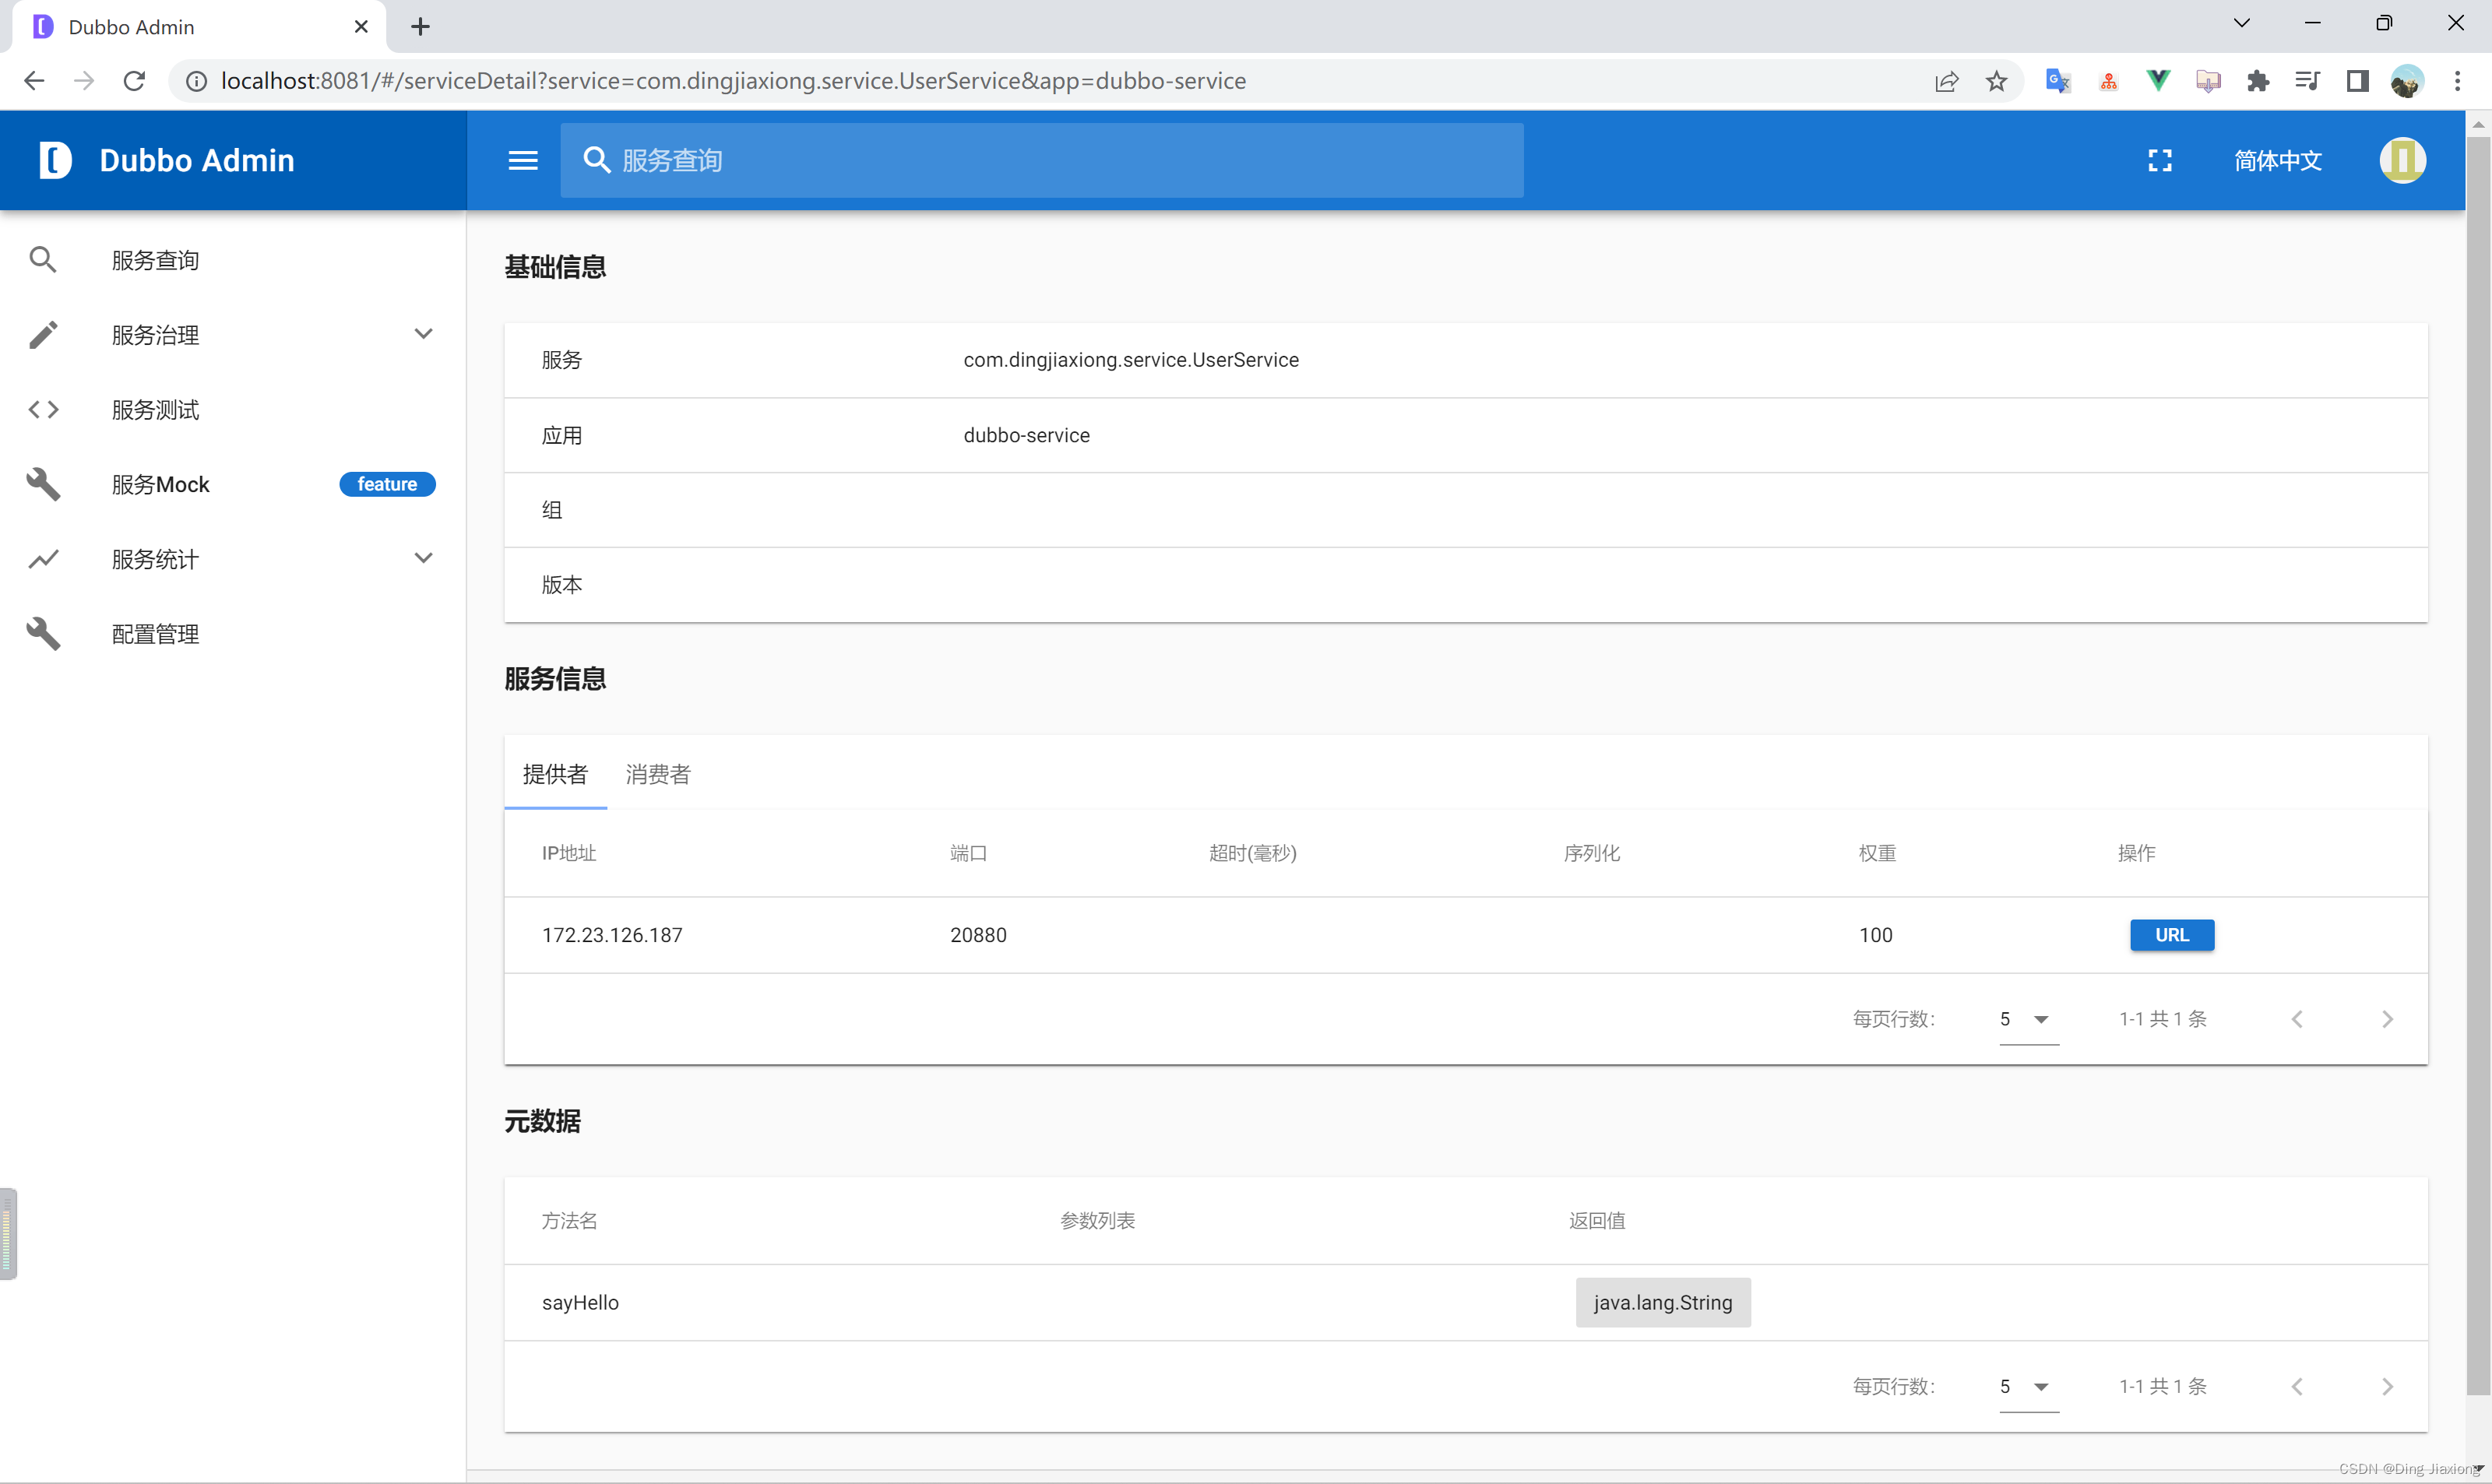Viewport: 2492px width, 1484px height.
Task: Sort by the IP地址 column header
Action: (569, 853)
